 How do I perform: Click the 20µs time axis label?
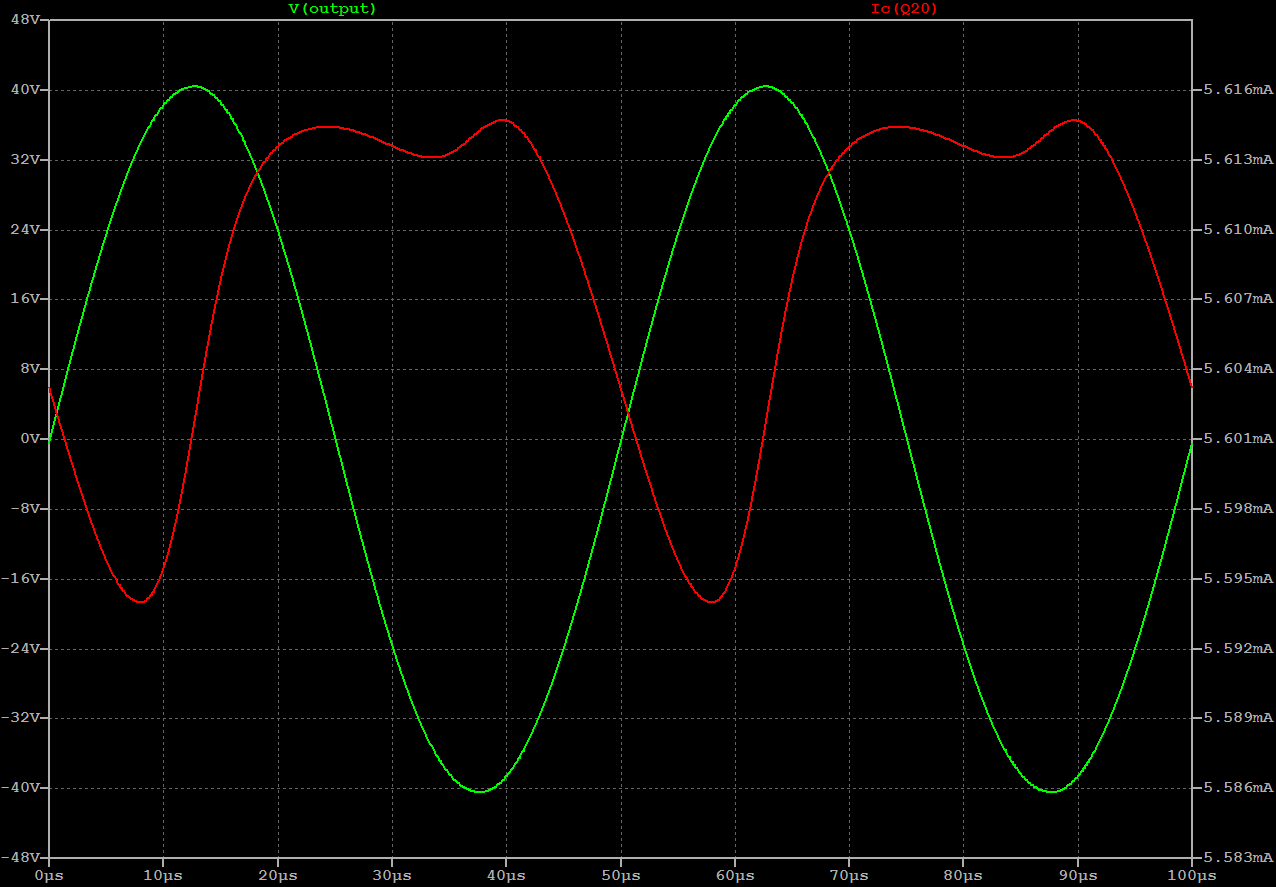point(277,875)
